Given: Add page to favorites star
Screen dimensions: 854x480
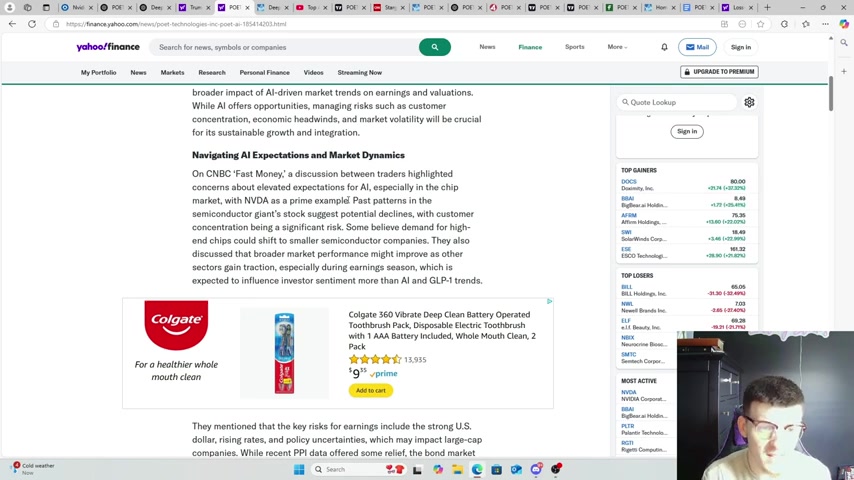Looking at the screenshot, I should point(760,24).
